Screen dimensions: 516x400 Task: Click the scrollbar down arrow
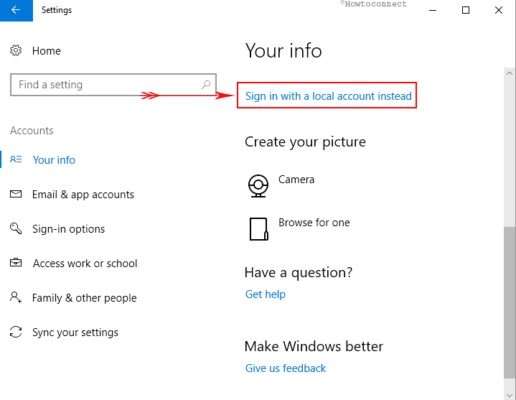point(509,395)
